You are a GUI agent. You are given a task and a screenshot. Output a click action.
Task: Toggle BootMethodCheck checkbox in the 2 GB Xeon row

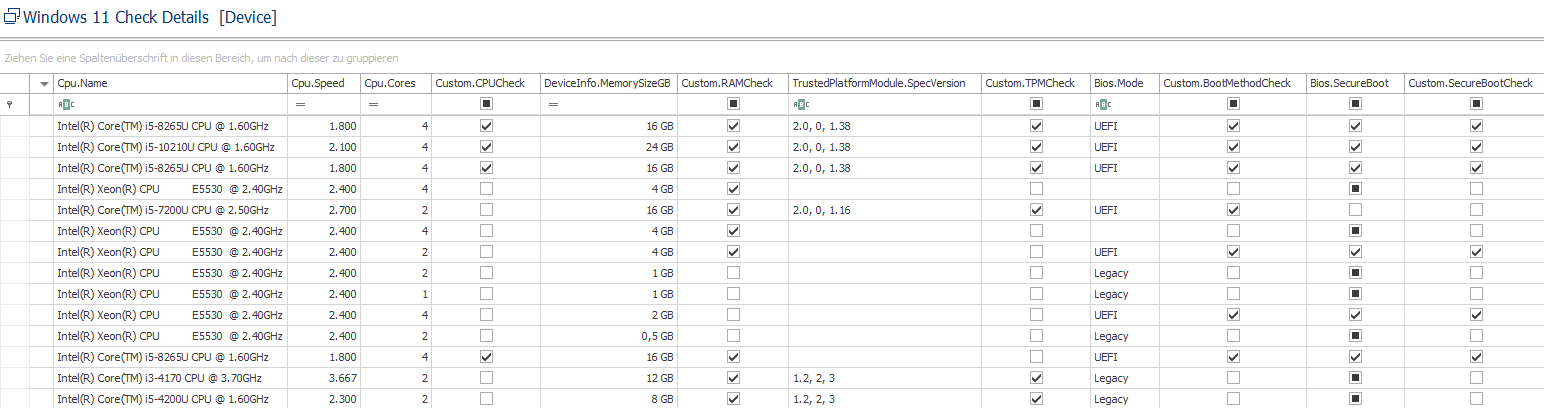[x=1233, y=315]
